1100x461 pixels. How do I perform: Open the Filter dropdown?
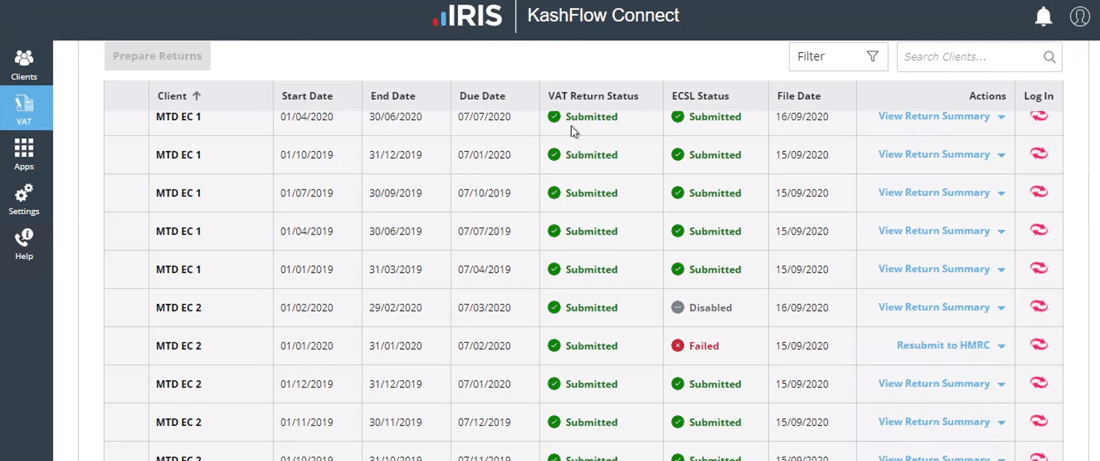tap(838, 57)
